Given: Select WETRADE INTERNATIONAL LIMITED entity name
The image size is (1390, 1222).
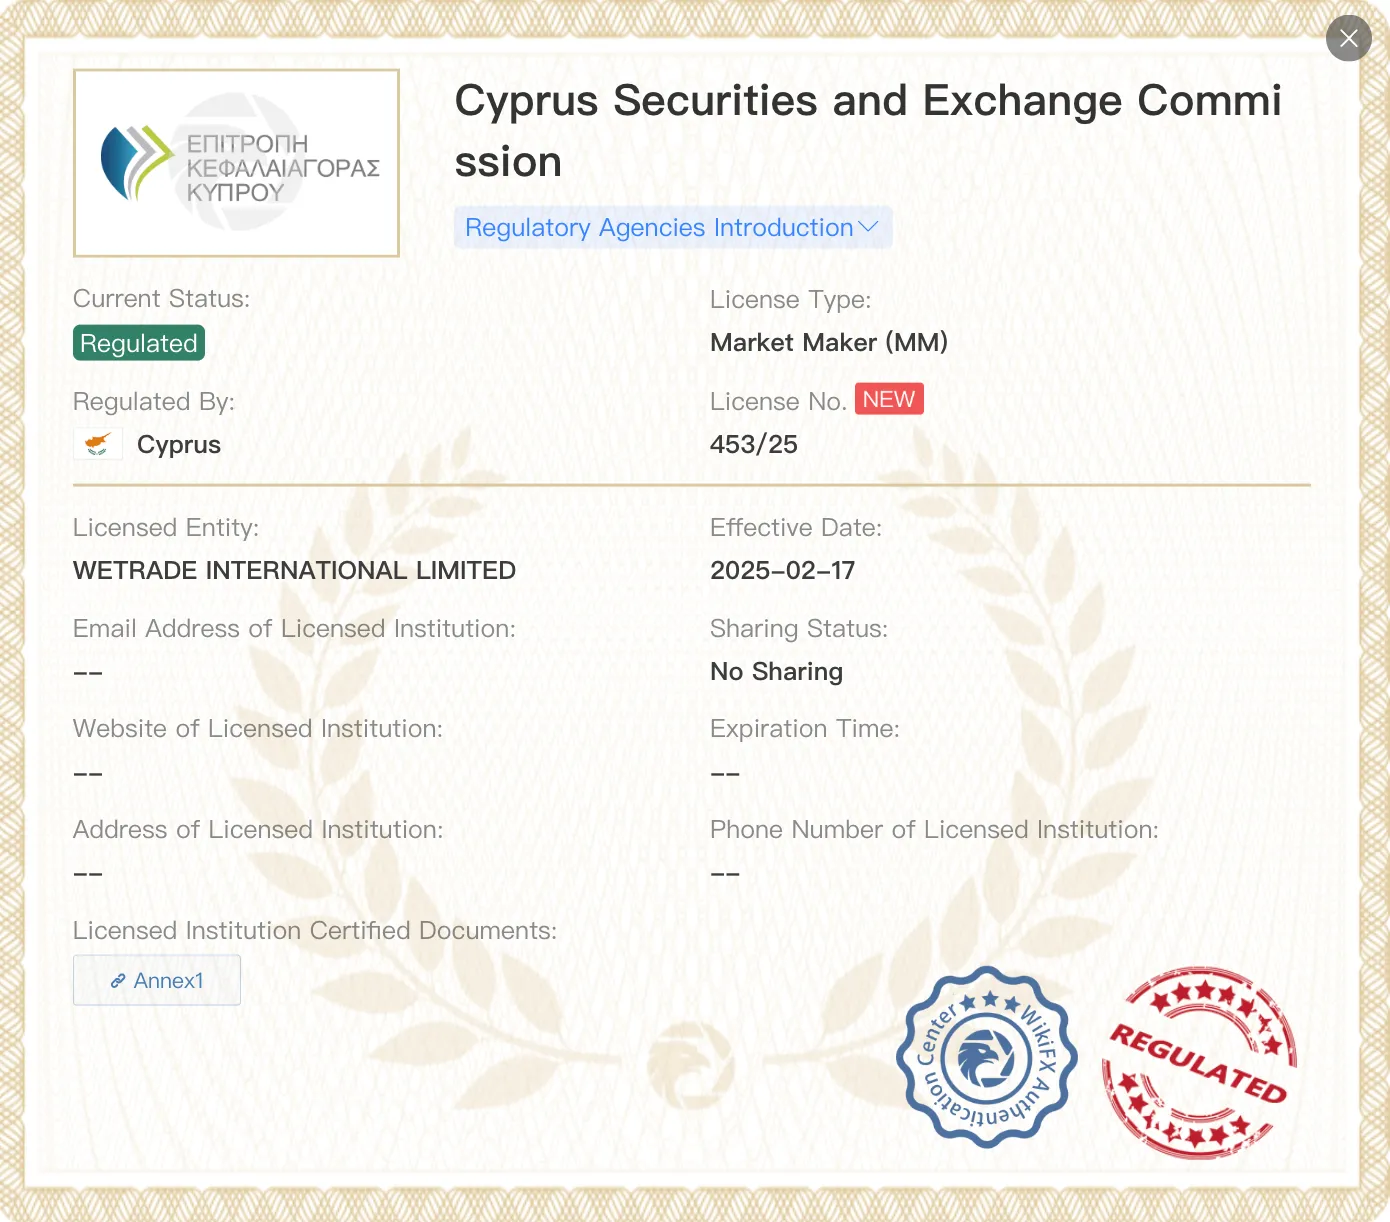Looking at the screenshot, I should (x=294, y=570).
